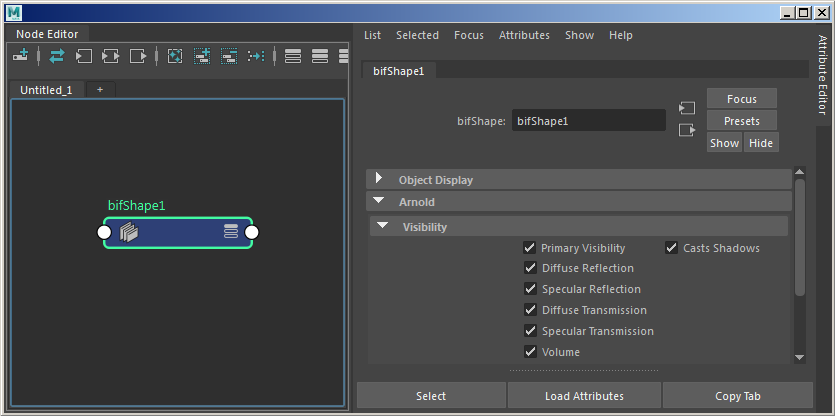Click the Select button at bottom

point(431,396)
